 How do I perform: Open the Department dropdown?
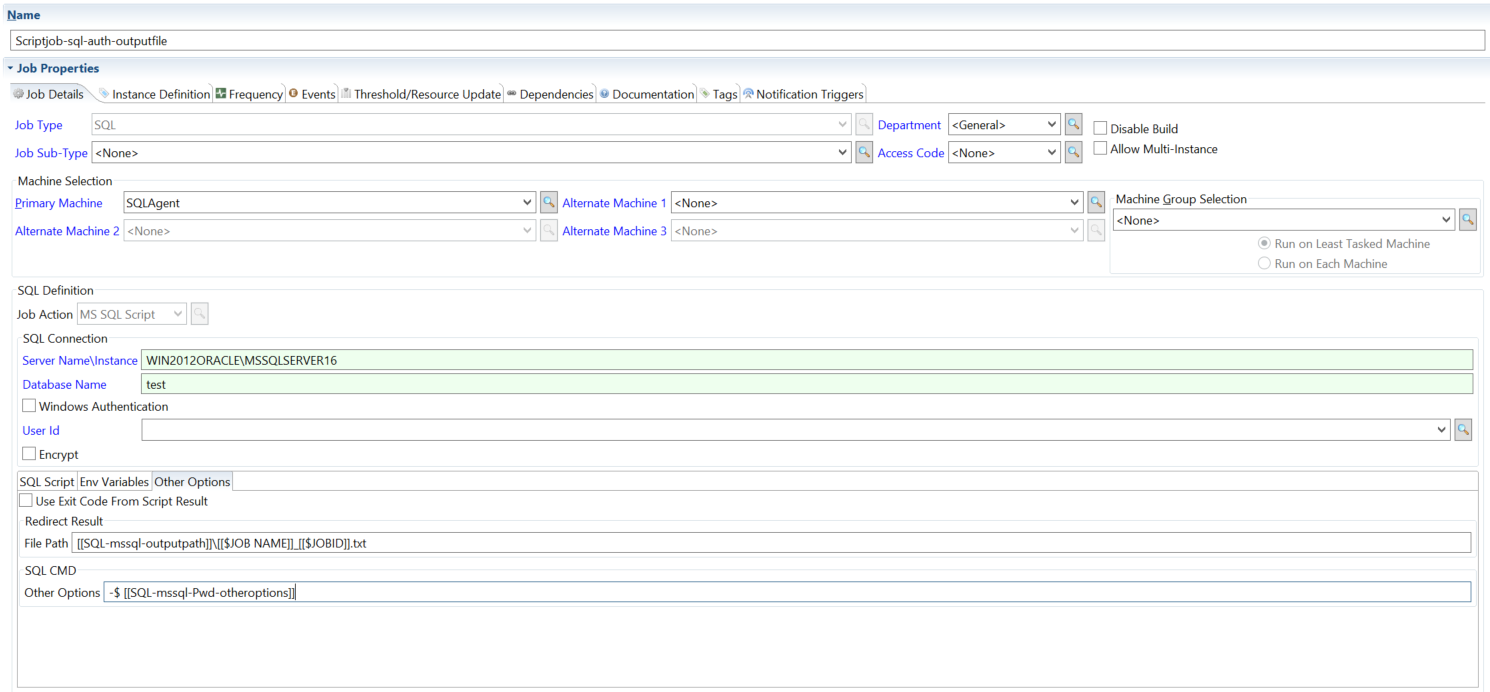[1052, 125]
